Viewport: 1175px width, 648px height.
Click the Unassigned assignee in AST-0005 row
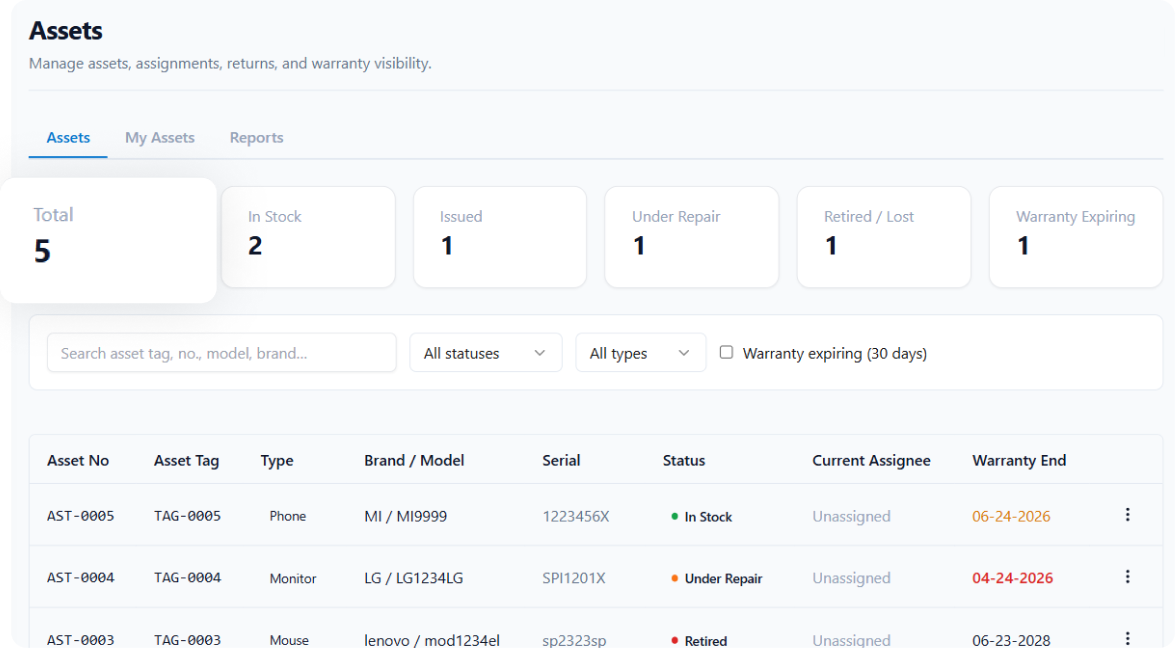[x=851, y=516]
